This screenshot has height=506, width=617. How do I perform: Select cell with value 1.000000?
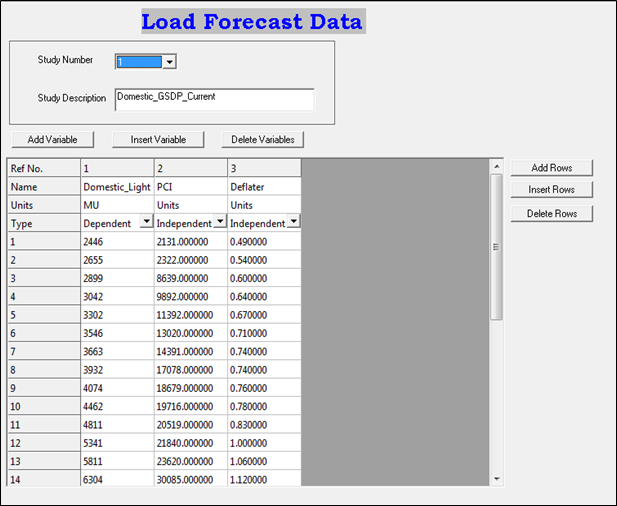[264, 443]
